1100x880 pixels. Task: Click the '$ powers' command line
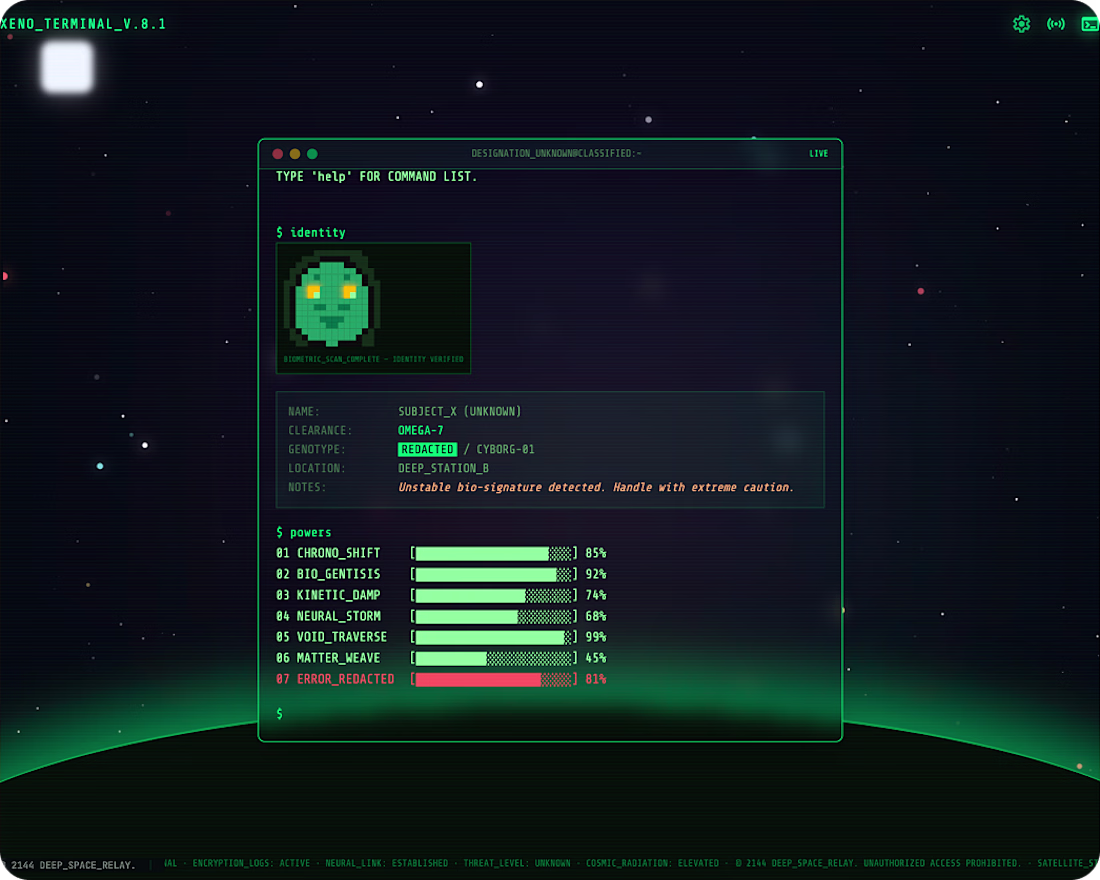[304, 533]
